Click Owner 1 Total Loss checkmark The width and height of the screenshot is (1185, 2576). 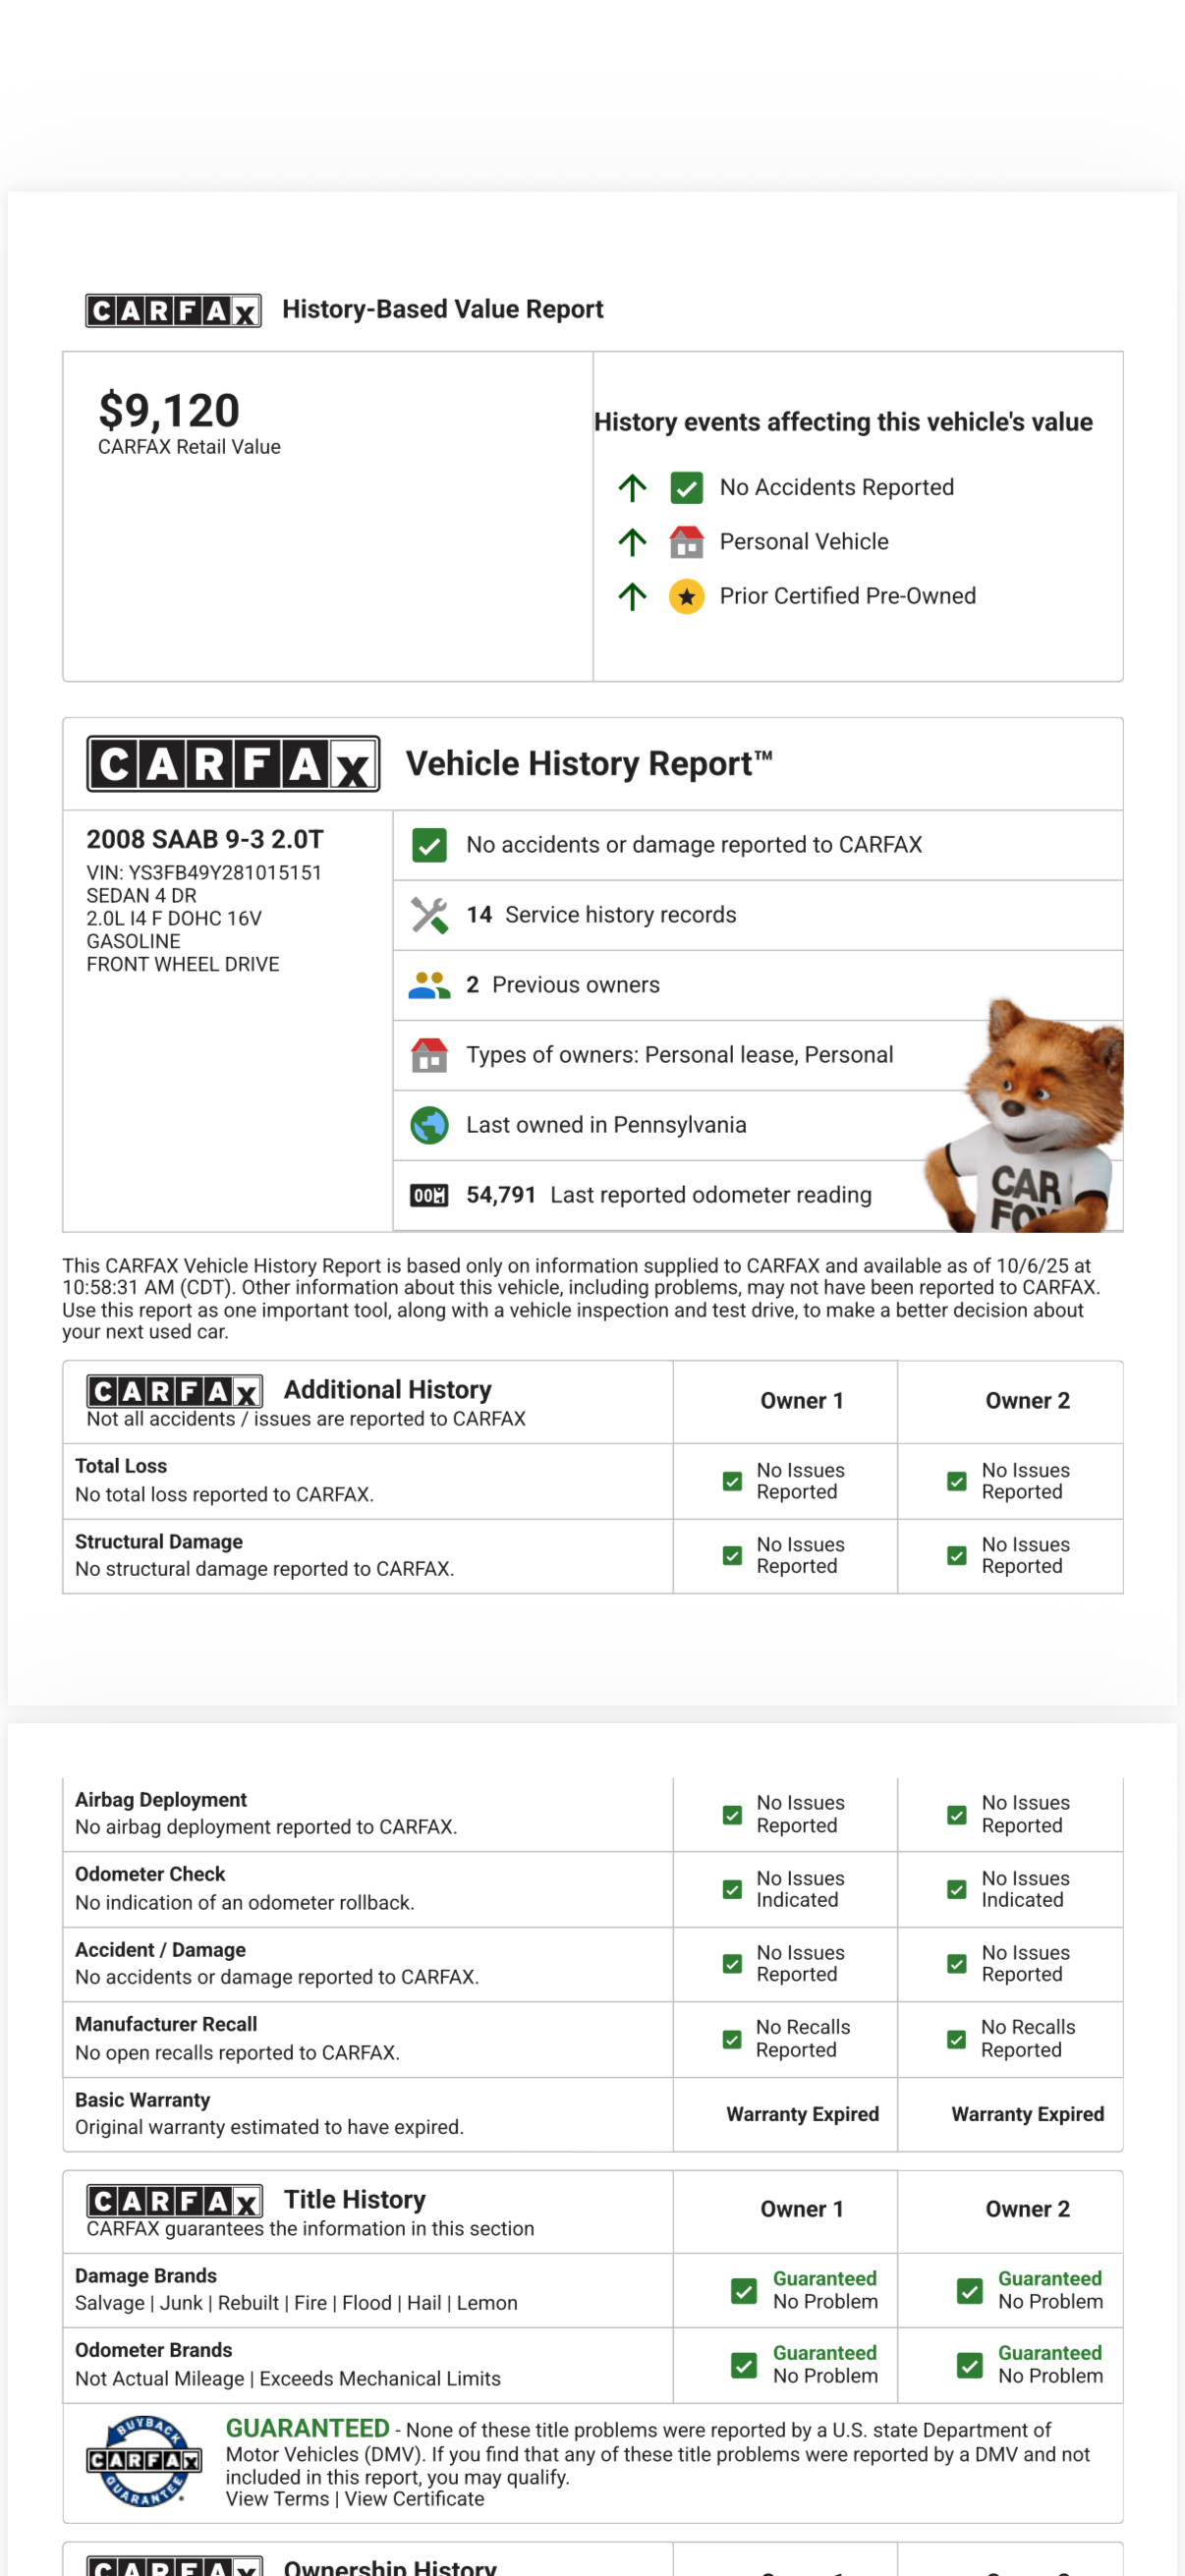pyautogui.click(x=732, y=1481)
